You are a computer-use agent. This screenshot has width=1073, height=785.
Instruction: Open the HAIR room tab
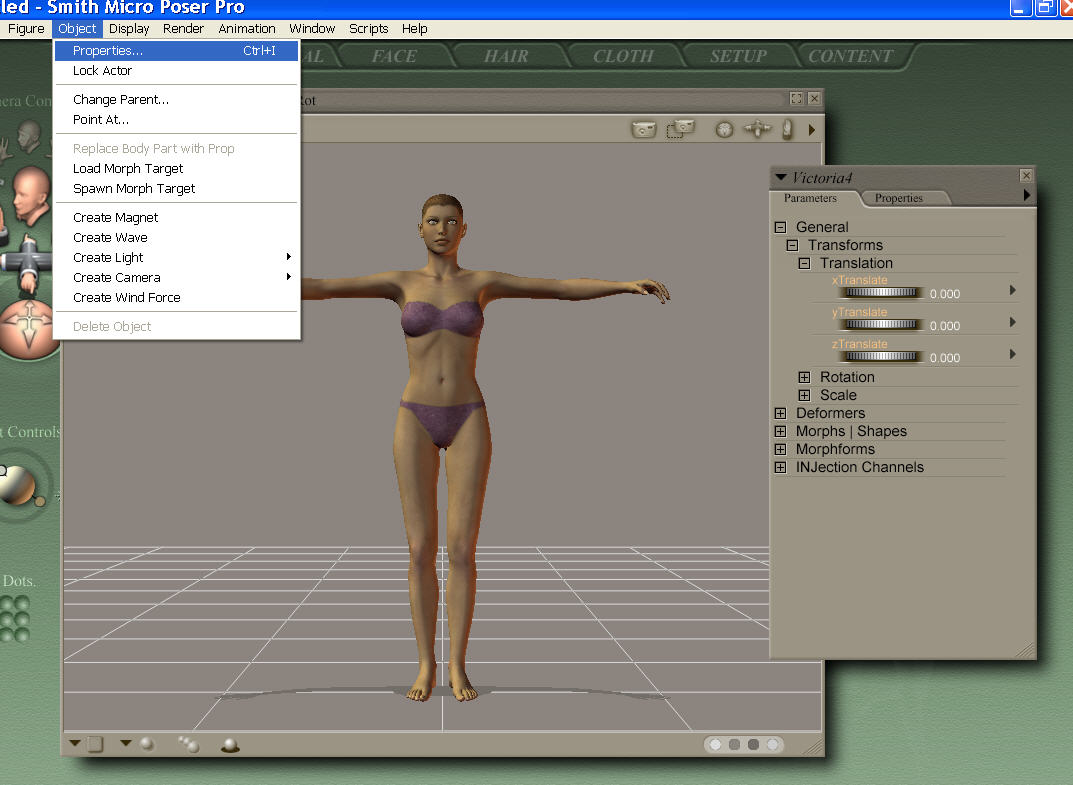tap(506, 56)
